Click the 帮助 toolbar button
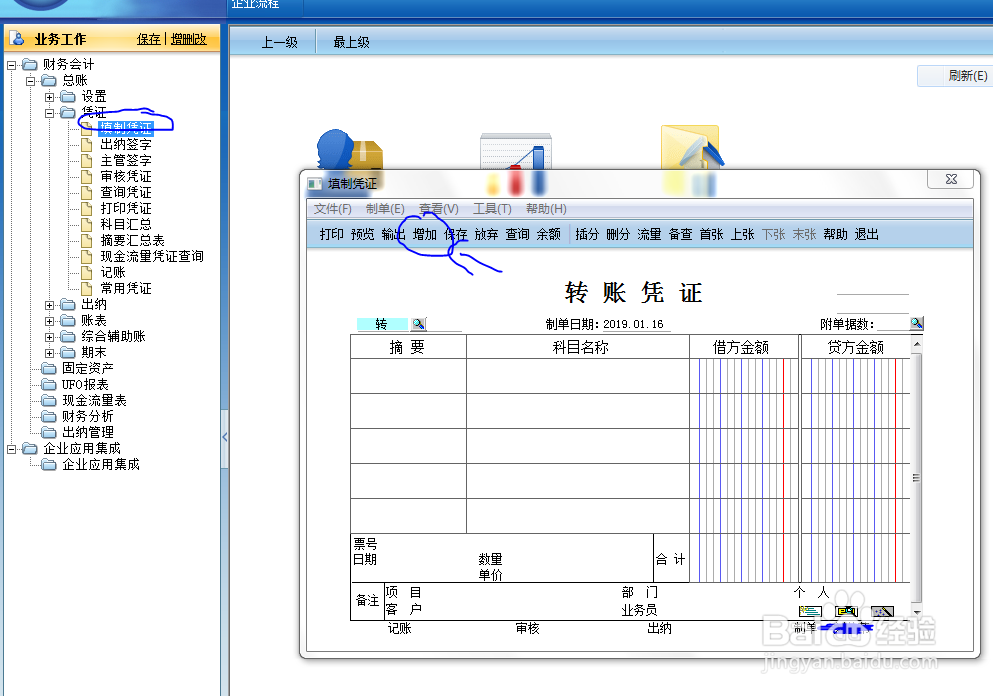993x696 pixels. tap(835, 234)
